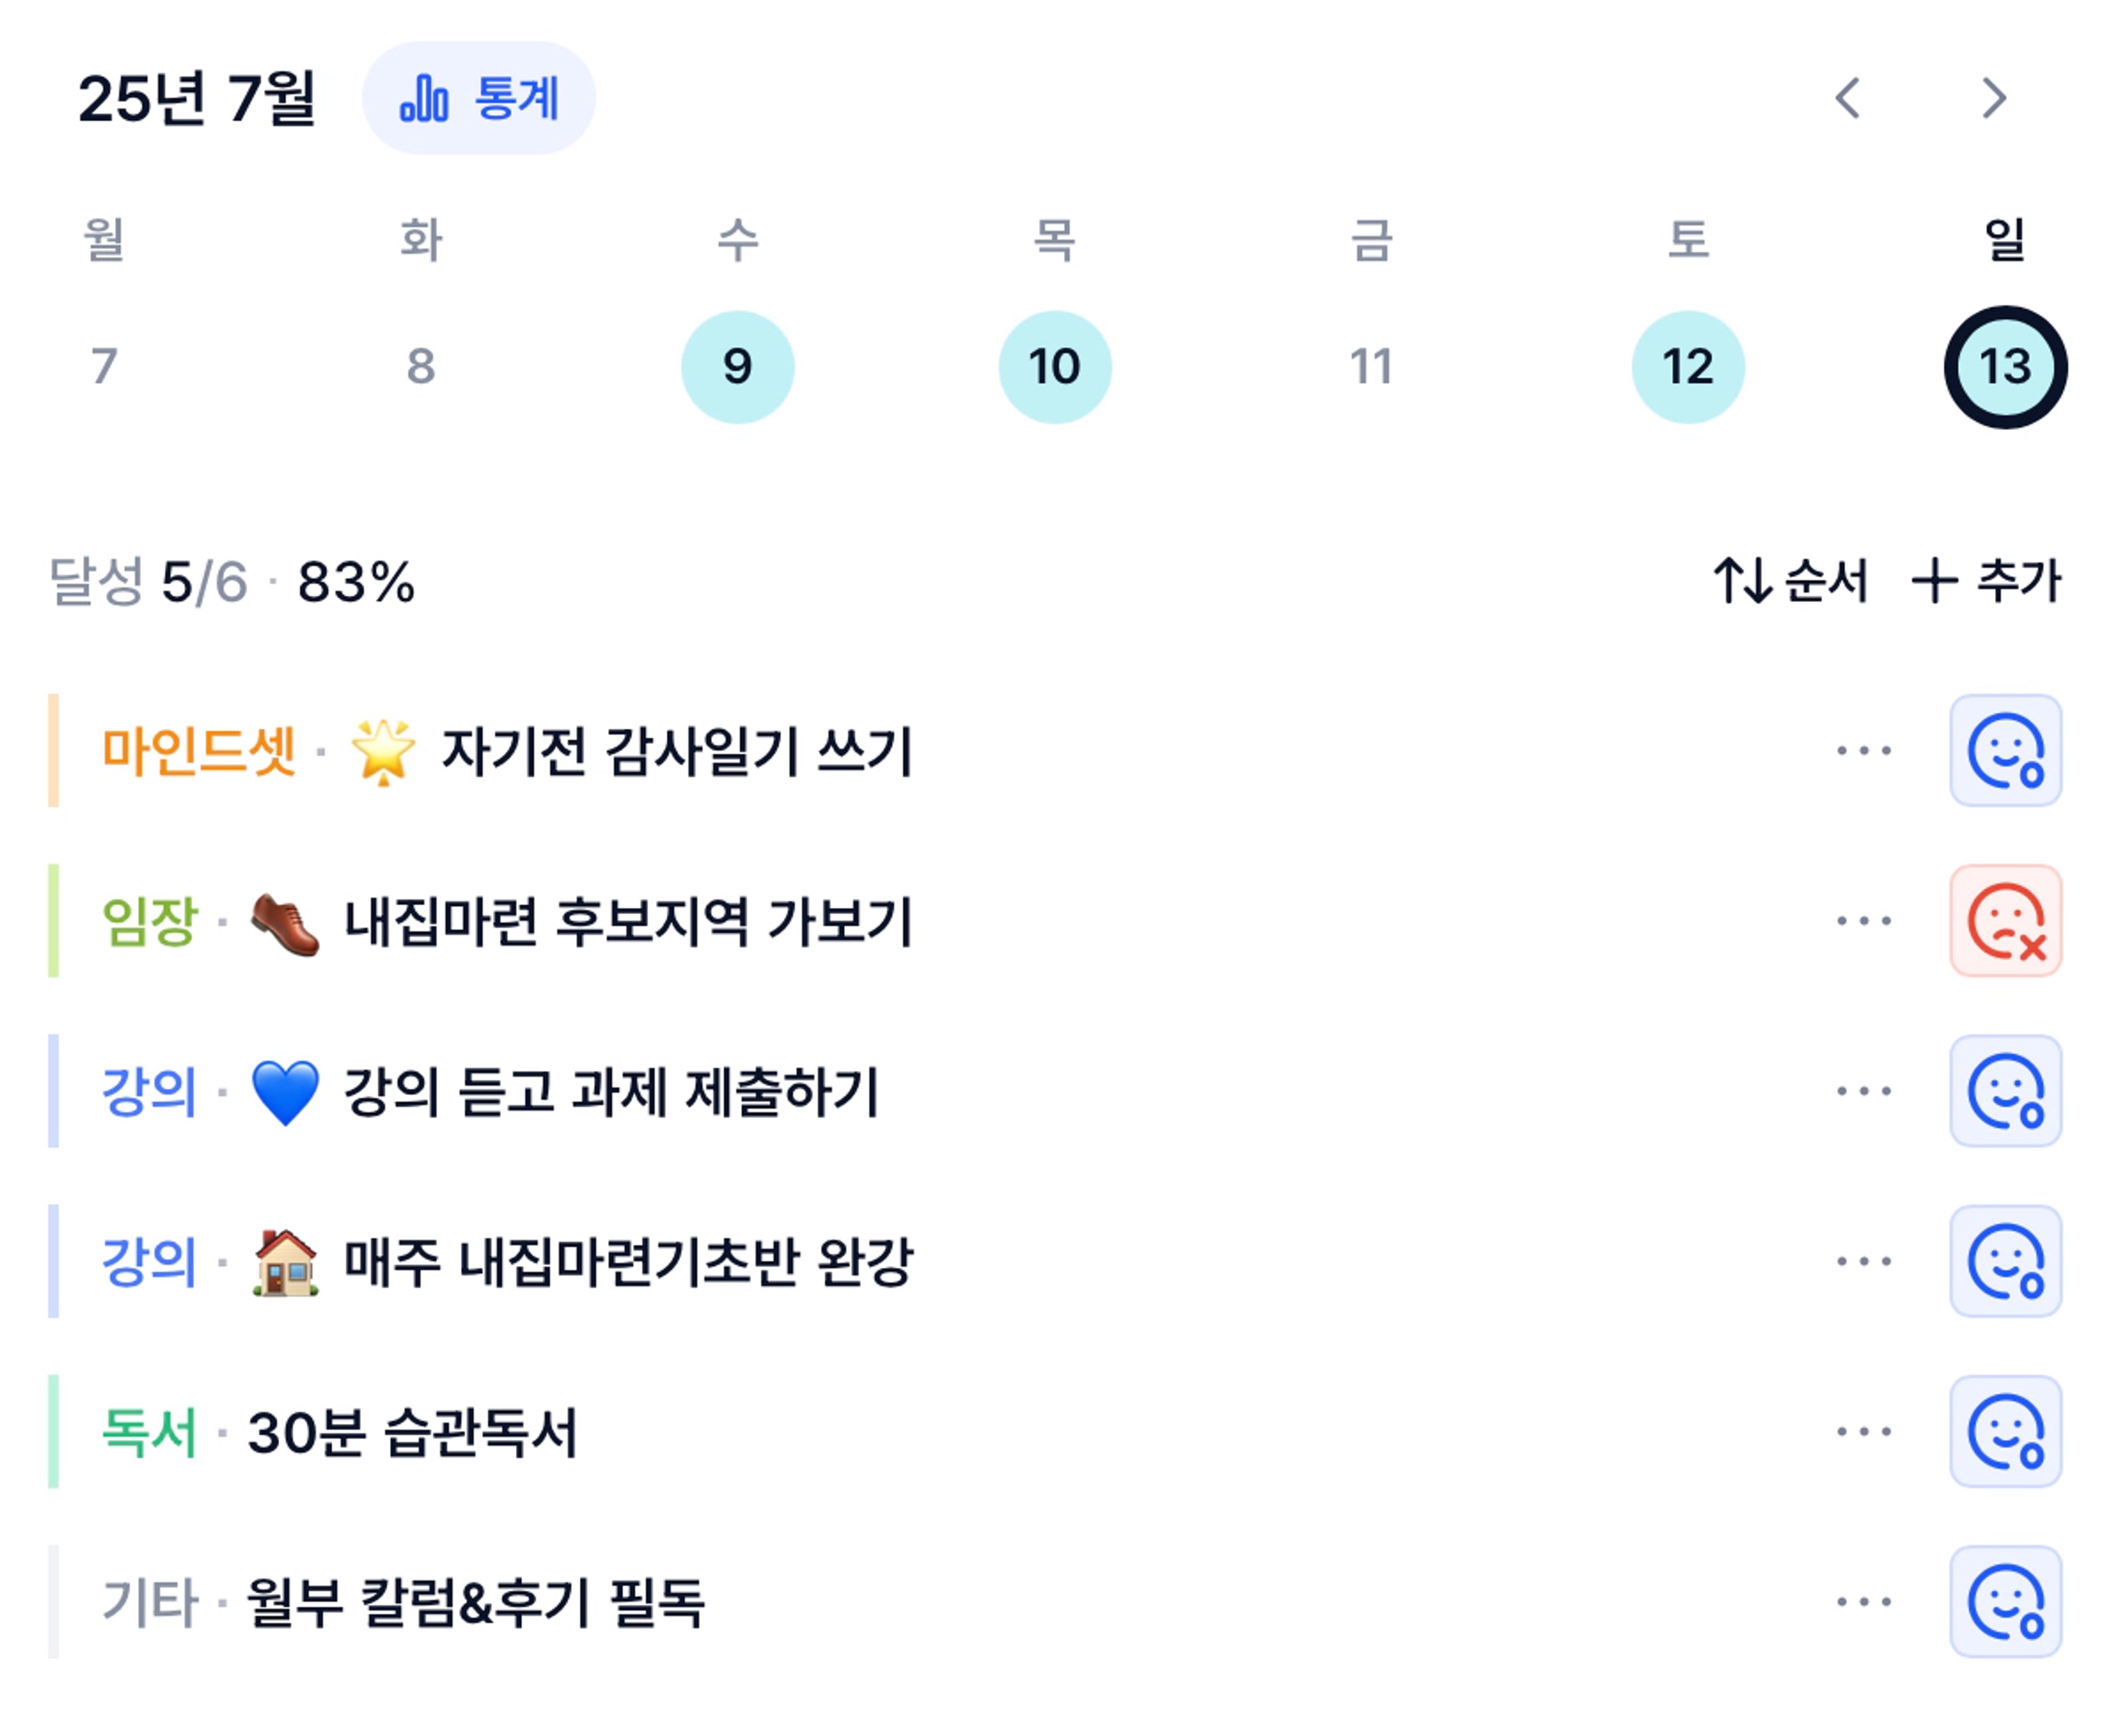Image resolution: width=2107 pixels, height=1736 pixels.
Task: Go to previous week with left chevron
Action: 1848,98
